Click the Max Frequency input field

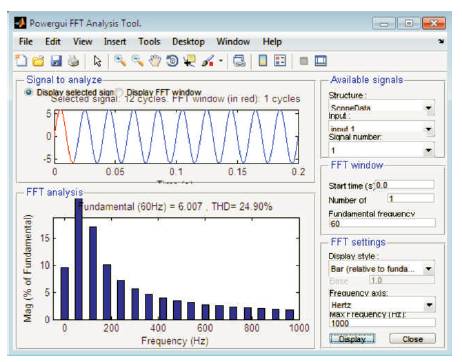(x=382, y=323)
